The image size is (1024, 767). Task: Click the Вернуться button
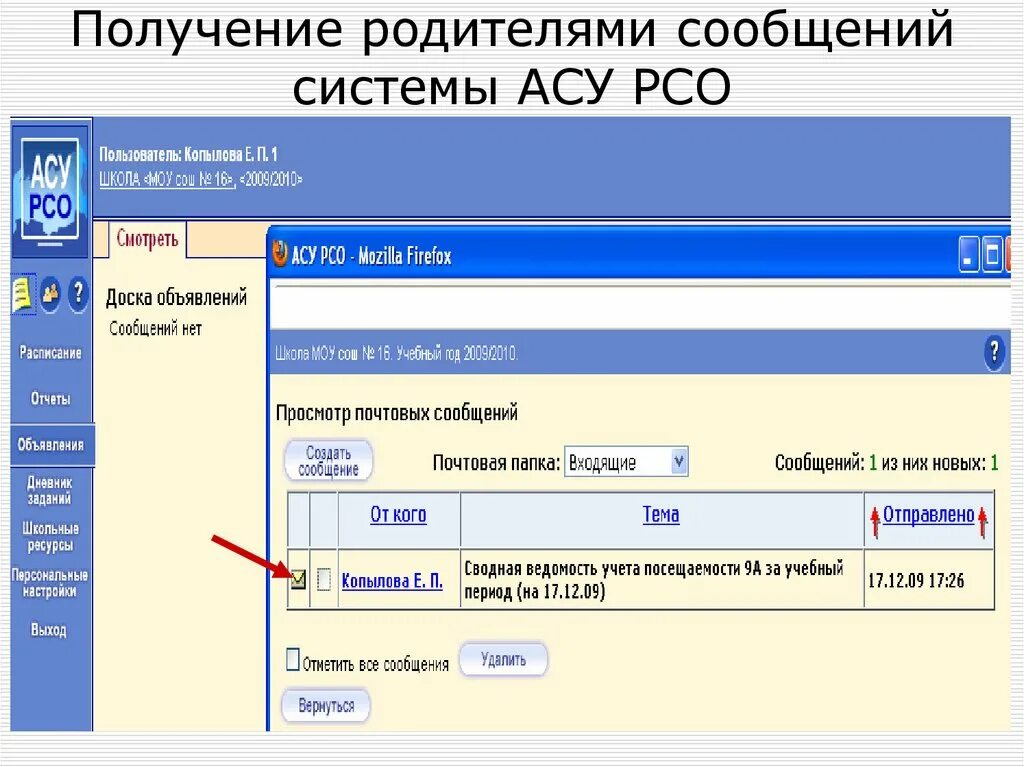(326, 706)
